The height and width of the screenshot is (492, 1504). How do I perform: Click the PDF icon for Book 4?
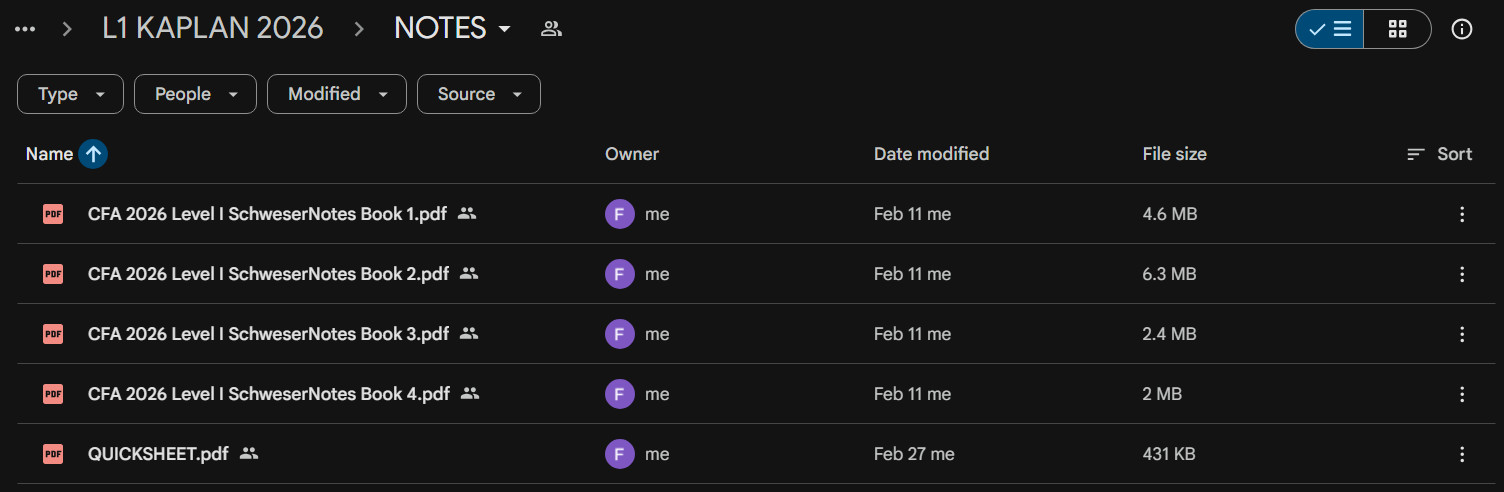pyautogui.click(x=53, y=393)
